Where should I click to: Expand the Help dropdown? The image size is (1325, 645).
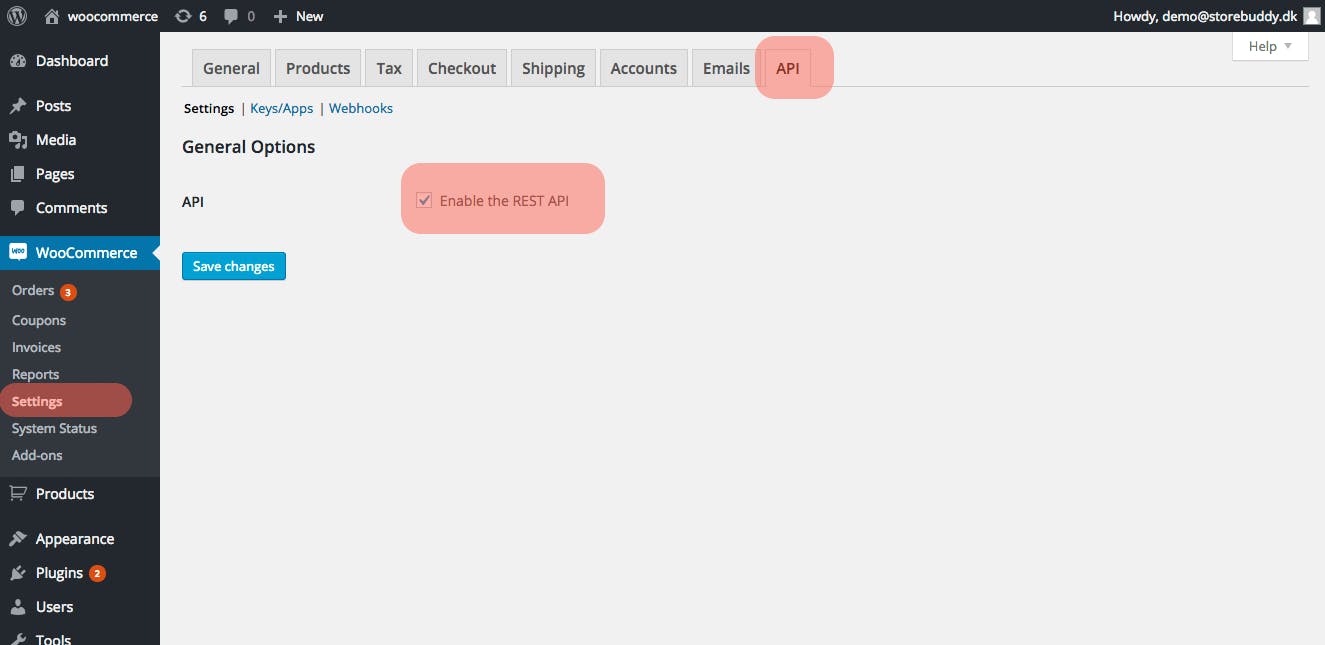click(x=1270, y=46)
